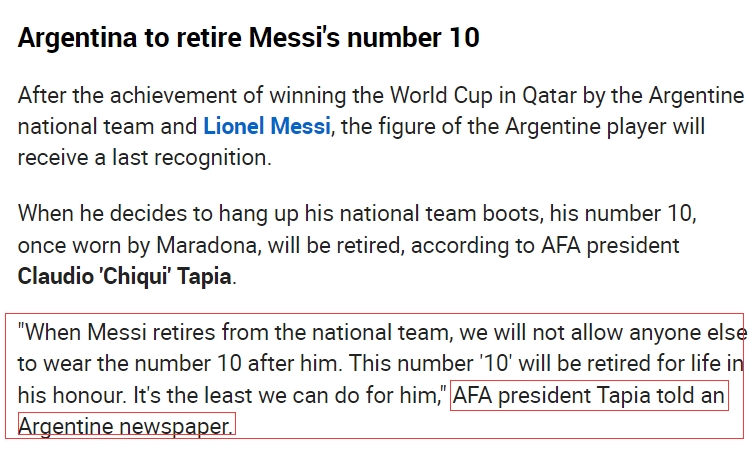The image size is (752, 452).
Task: Click the phrase "retired for life"
Action: [x=660, y=363]
